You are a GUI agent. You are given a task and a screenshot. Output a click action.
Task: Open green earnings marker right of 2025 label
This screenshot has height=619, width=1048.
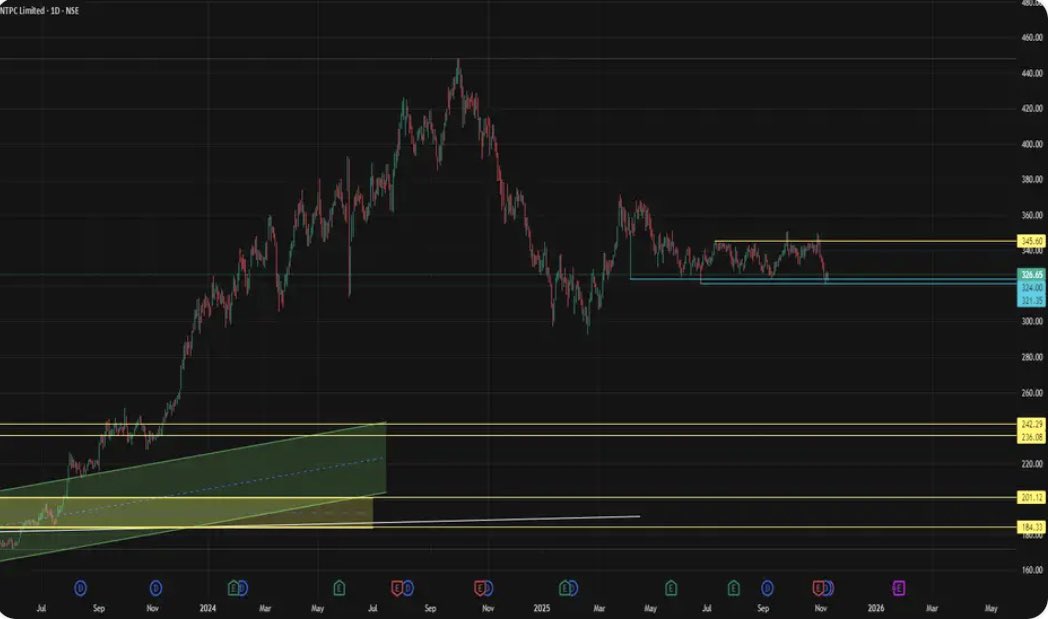click(565, 588)
